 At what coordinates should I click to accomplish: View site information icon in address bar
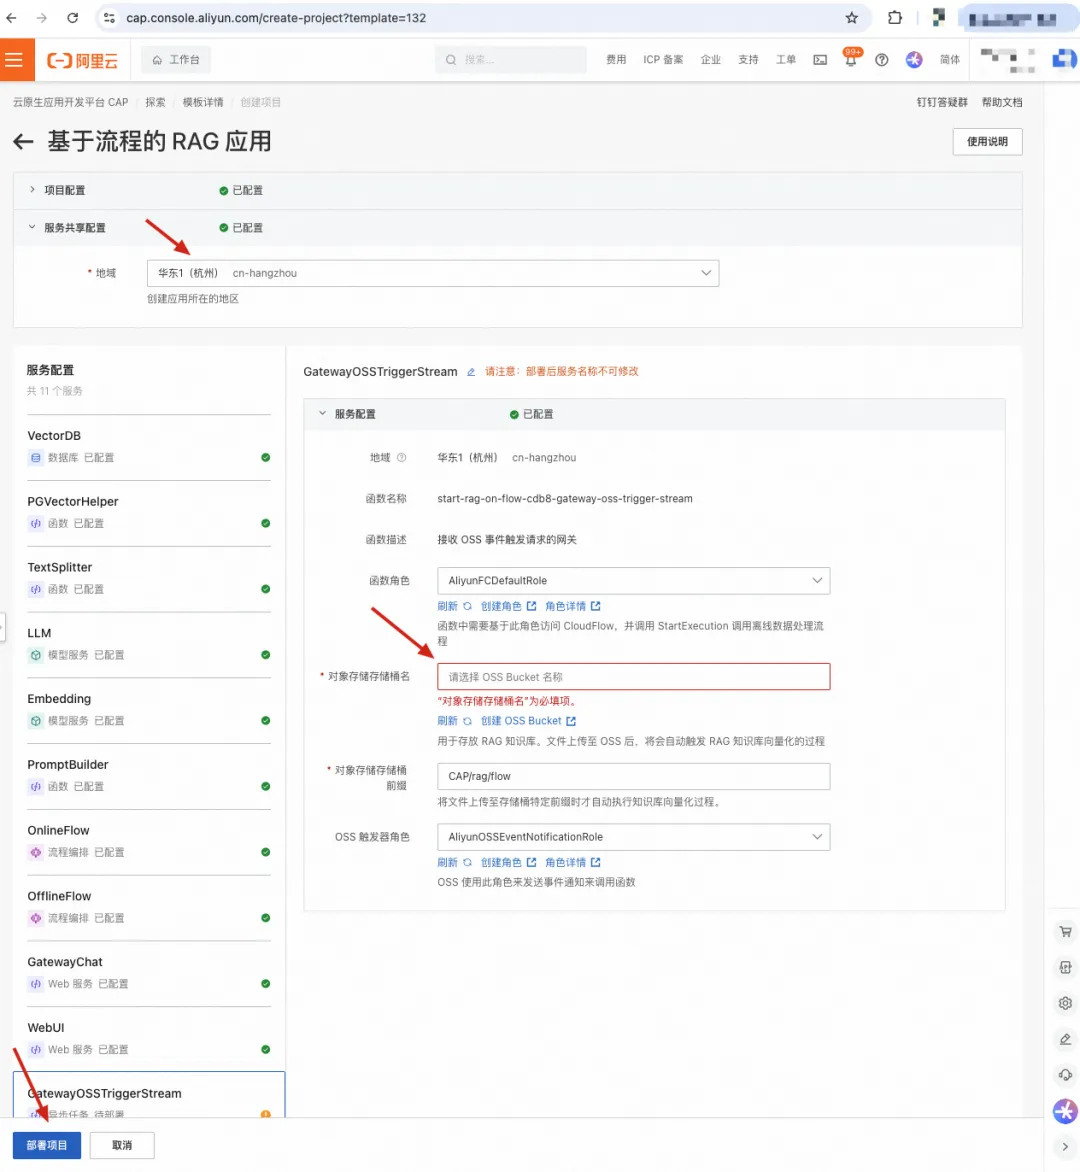[x=109, y=18]
